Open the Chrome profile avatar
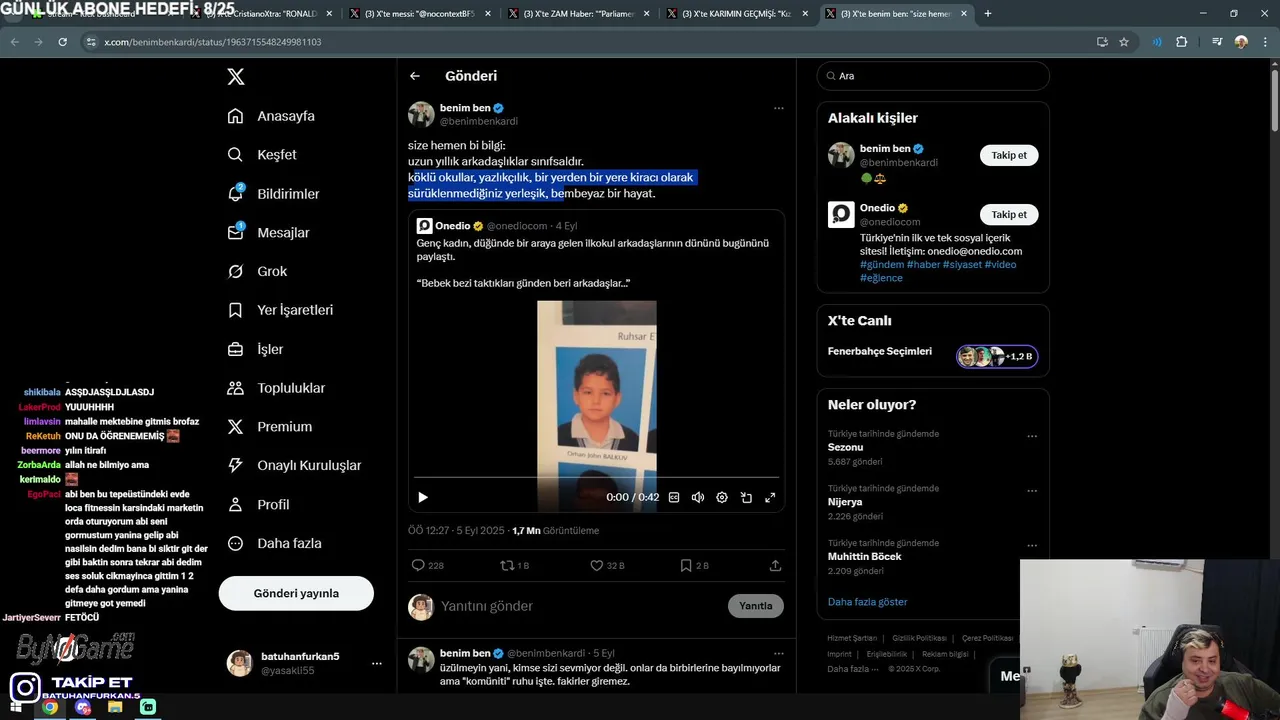 1241,42
